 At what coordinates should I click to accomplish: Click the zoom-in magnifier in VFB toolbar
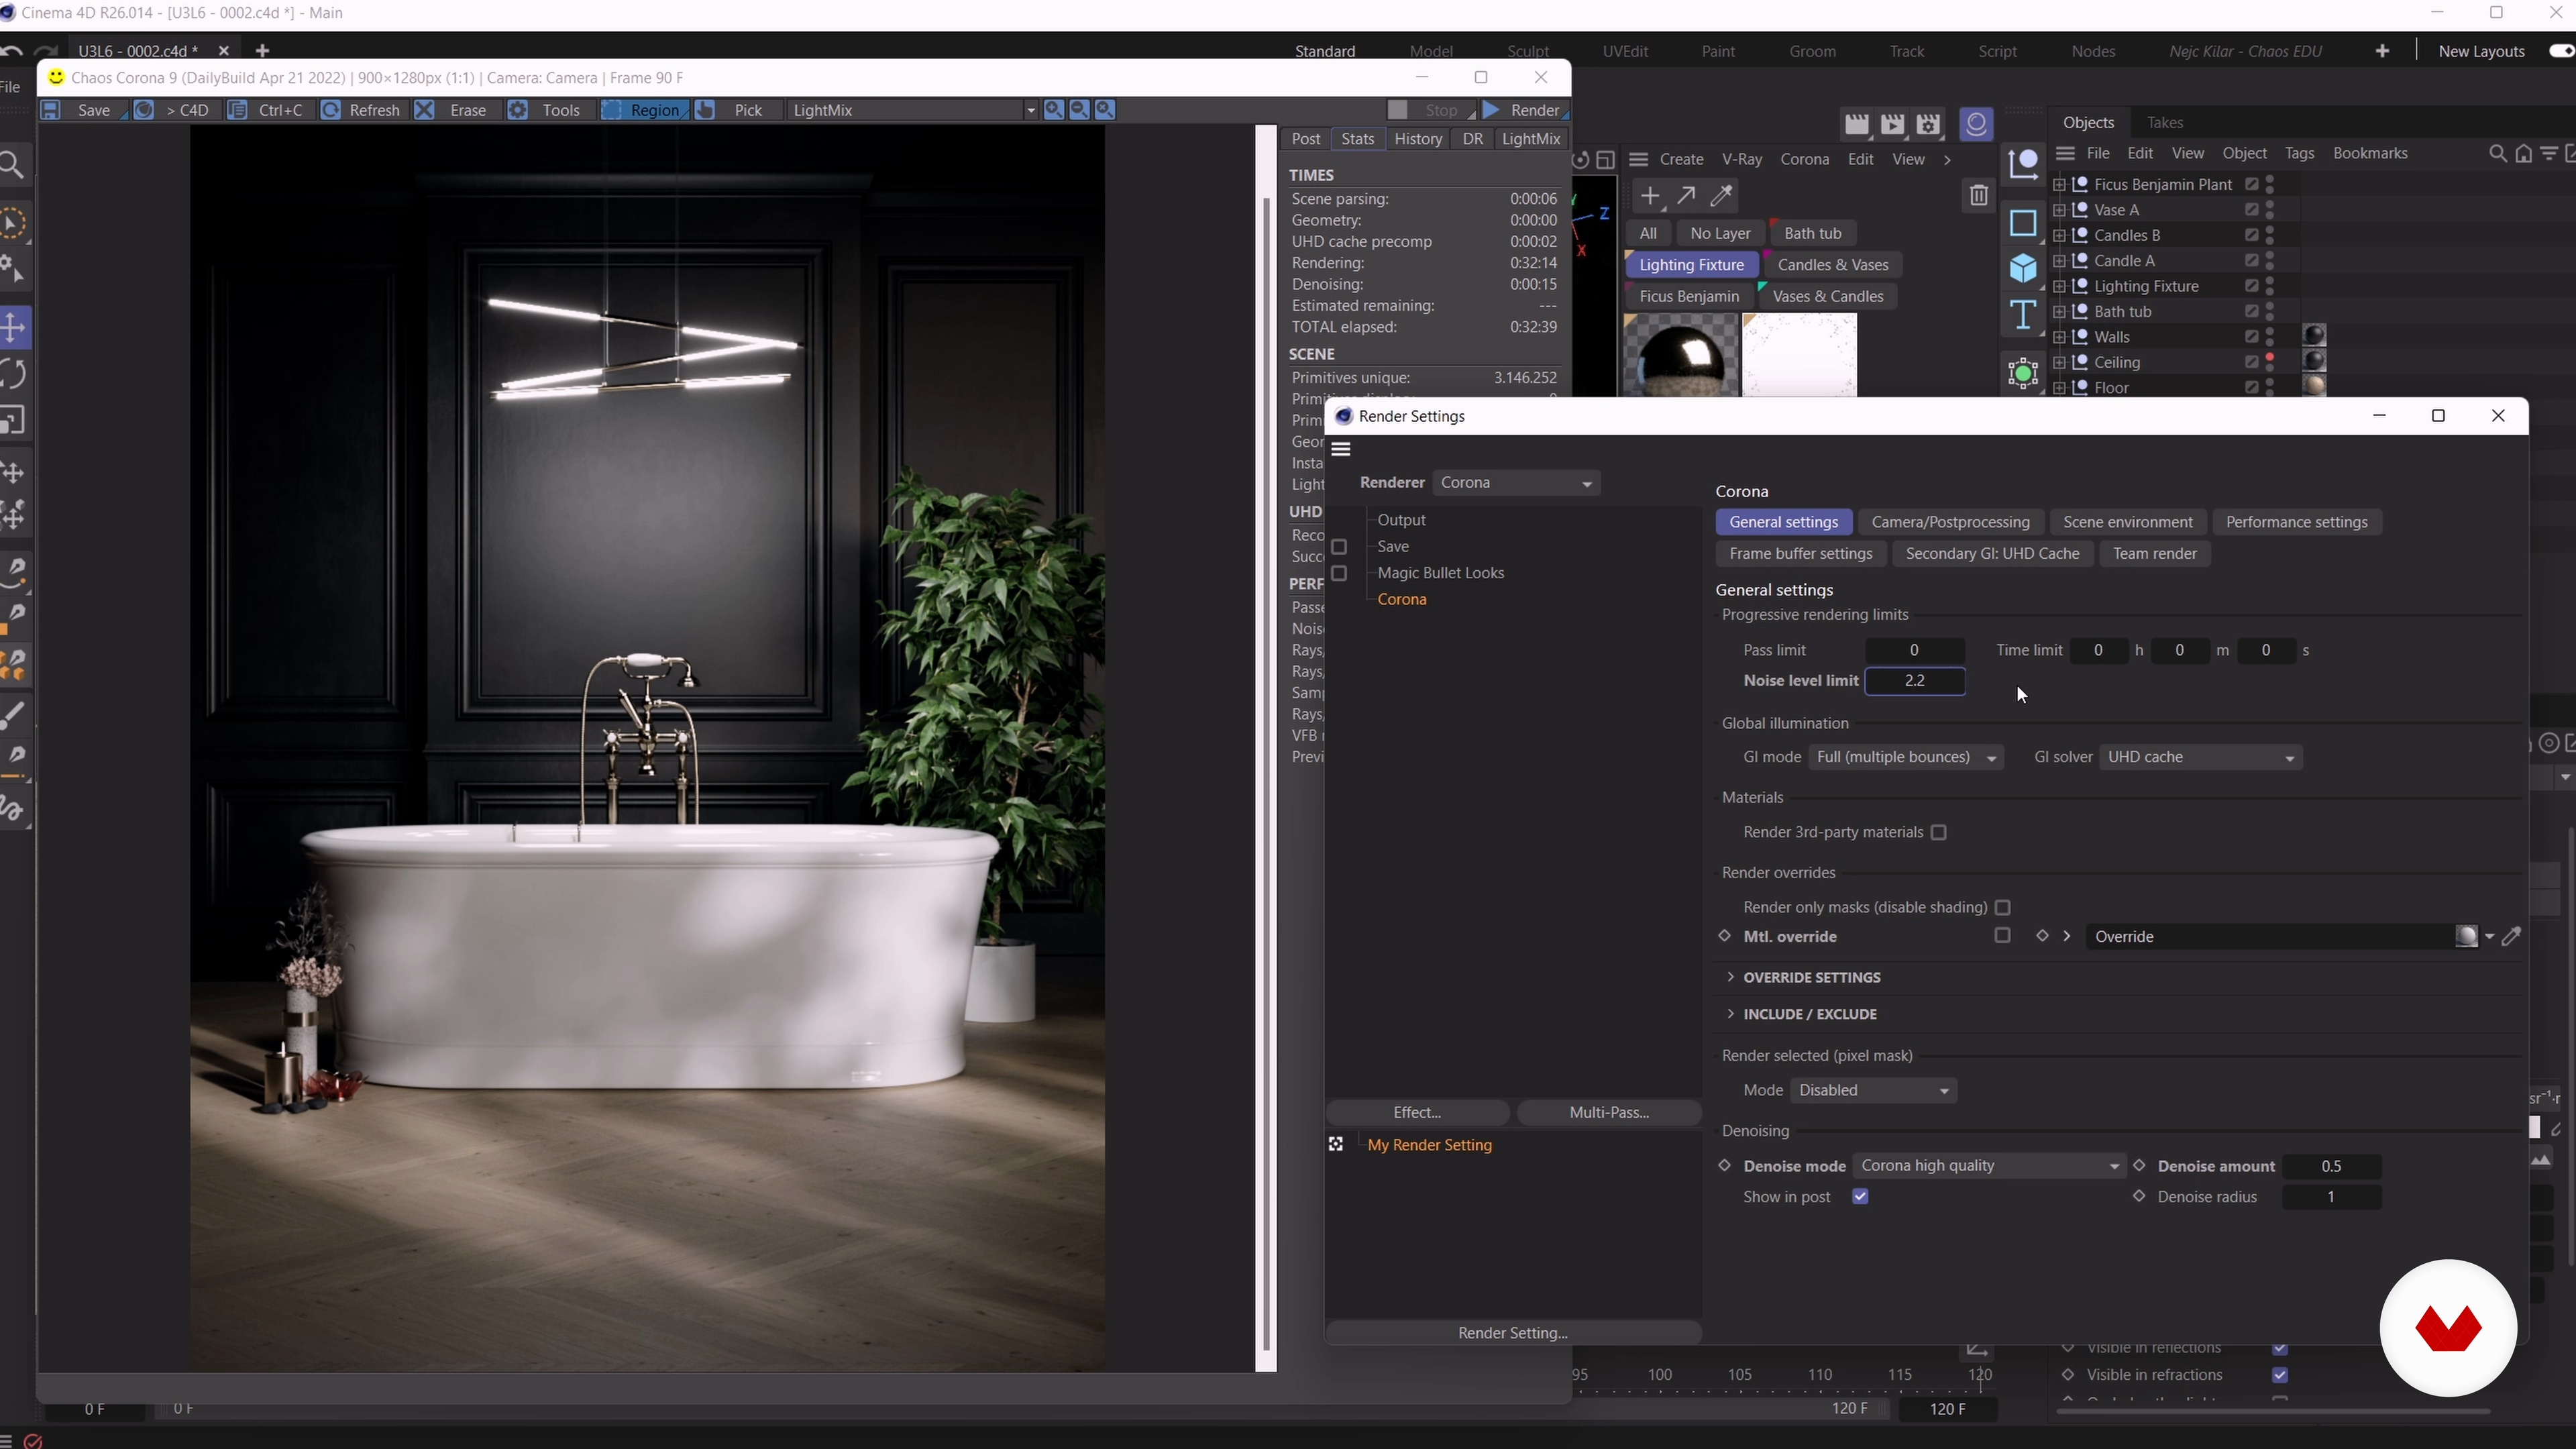(1054, 110)
